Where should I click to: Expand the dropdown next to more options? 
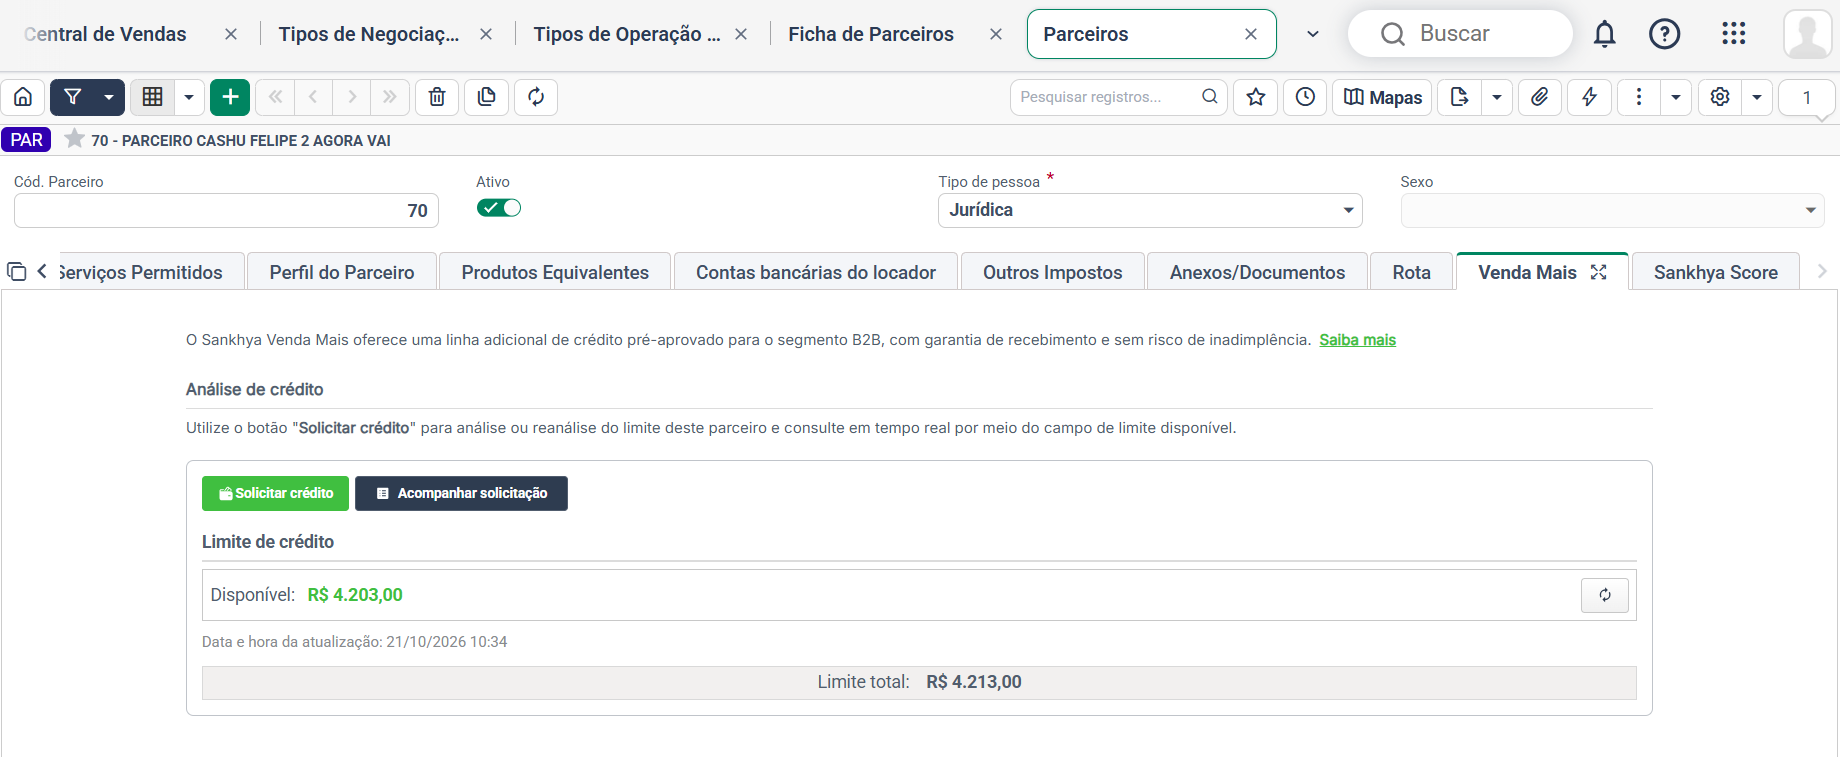(x=1676, y=97)
